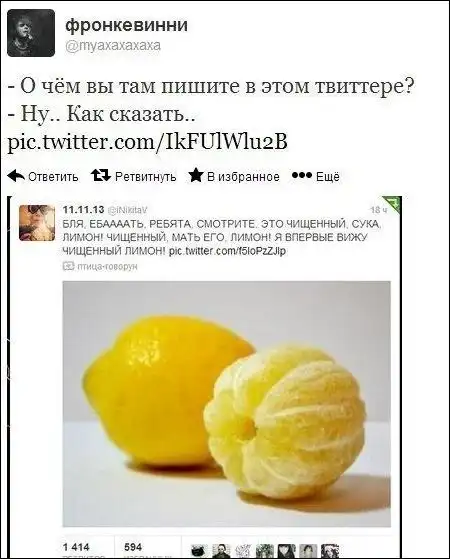Viewport: 450px width, 559px height.
Task: Click the retweet arrows icon
Action: [101, 175]
